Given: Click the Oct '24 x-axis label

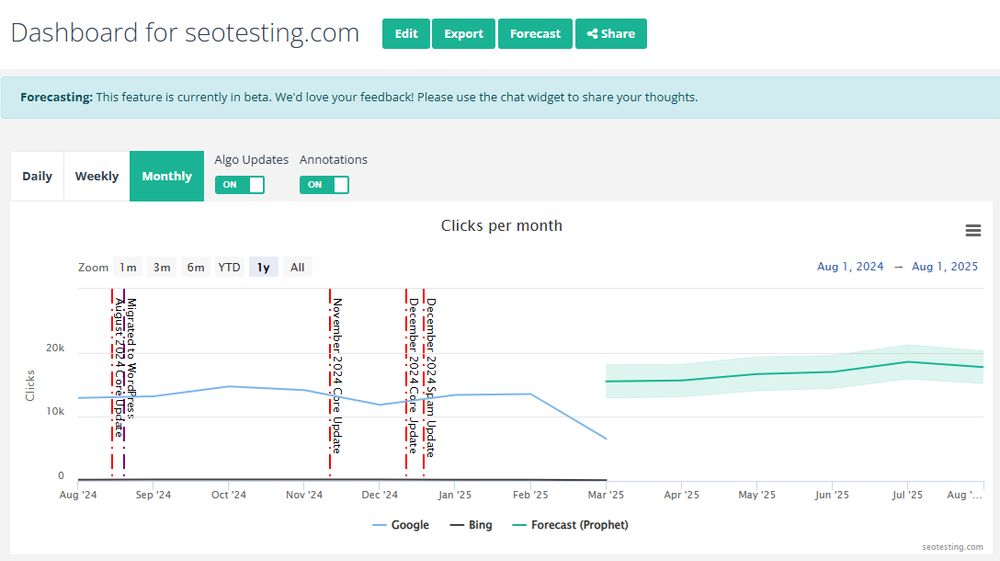Looking at the screenshot, I should tap(229, 495).
